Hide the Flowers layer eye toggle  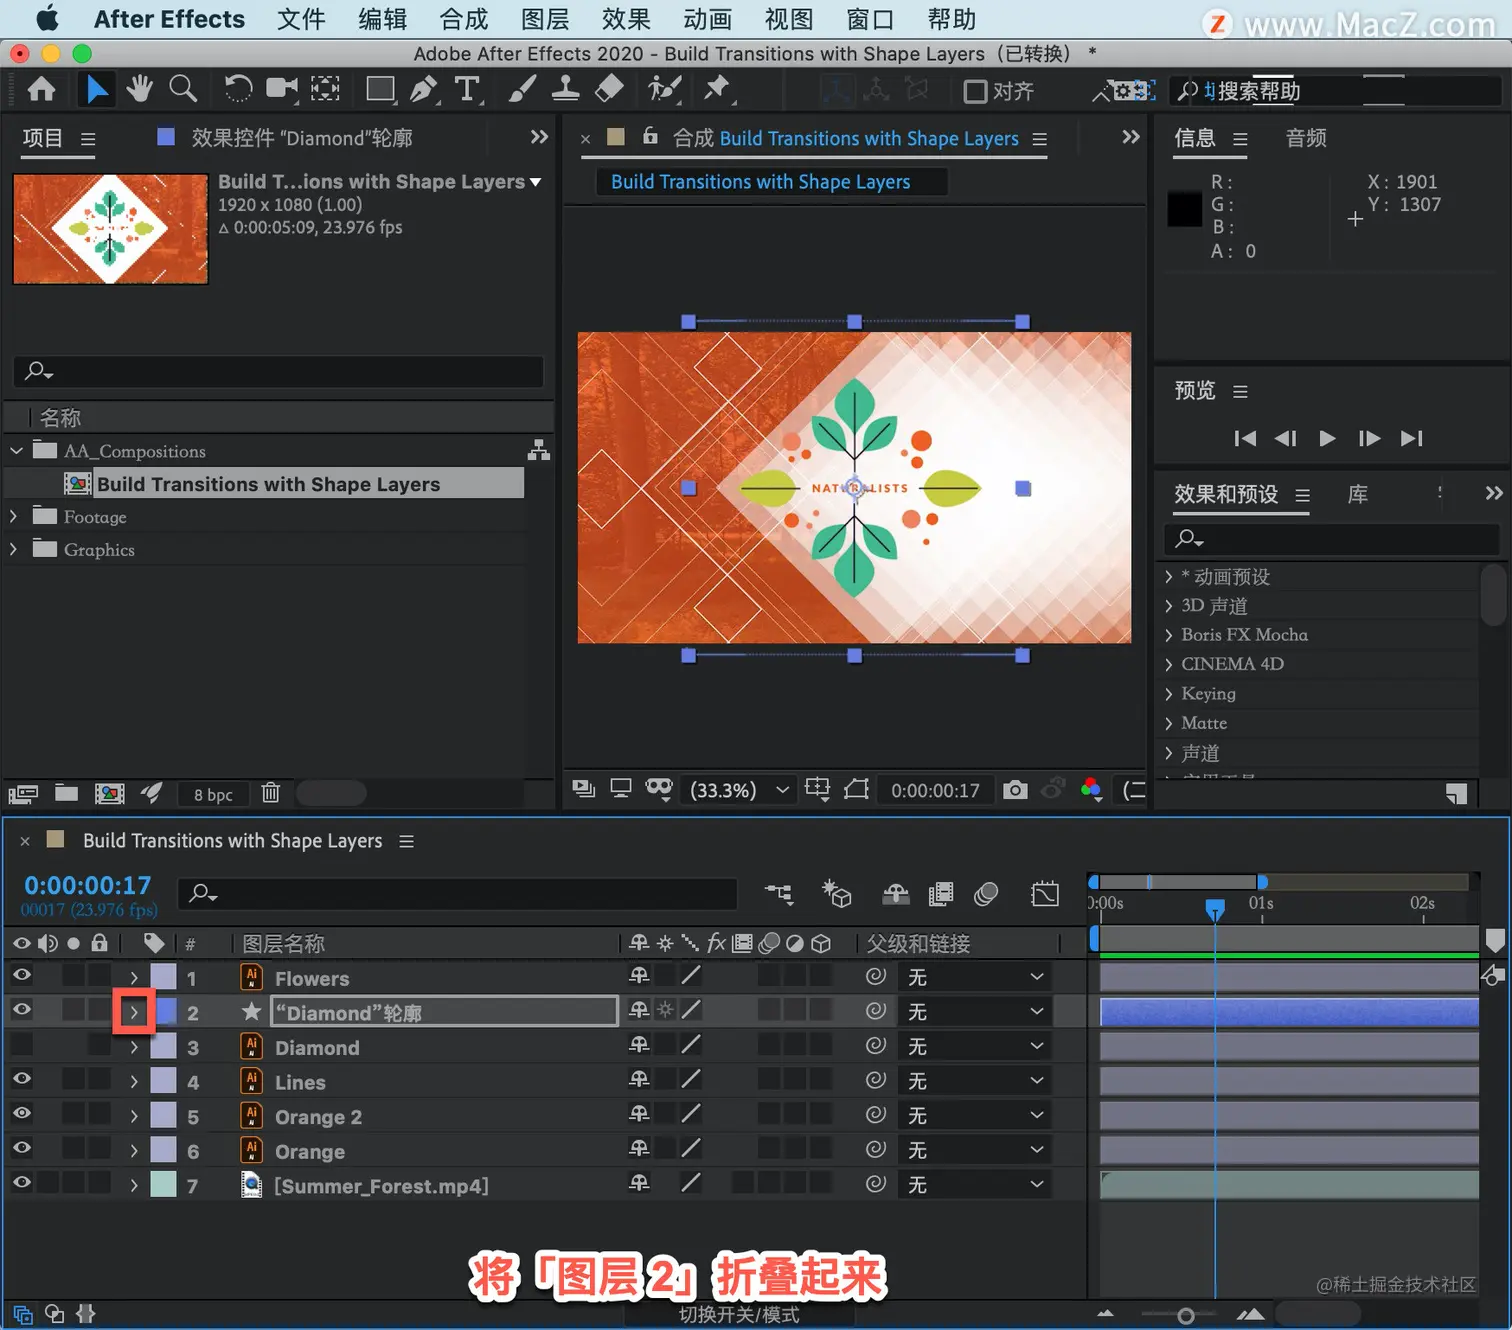click(21, 975)
